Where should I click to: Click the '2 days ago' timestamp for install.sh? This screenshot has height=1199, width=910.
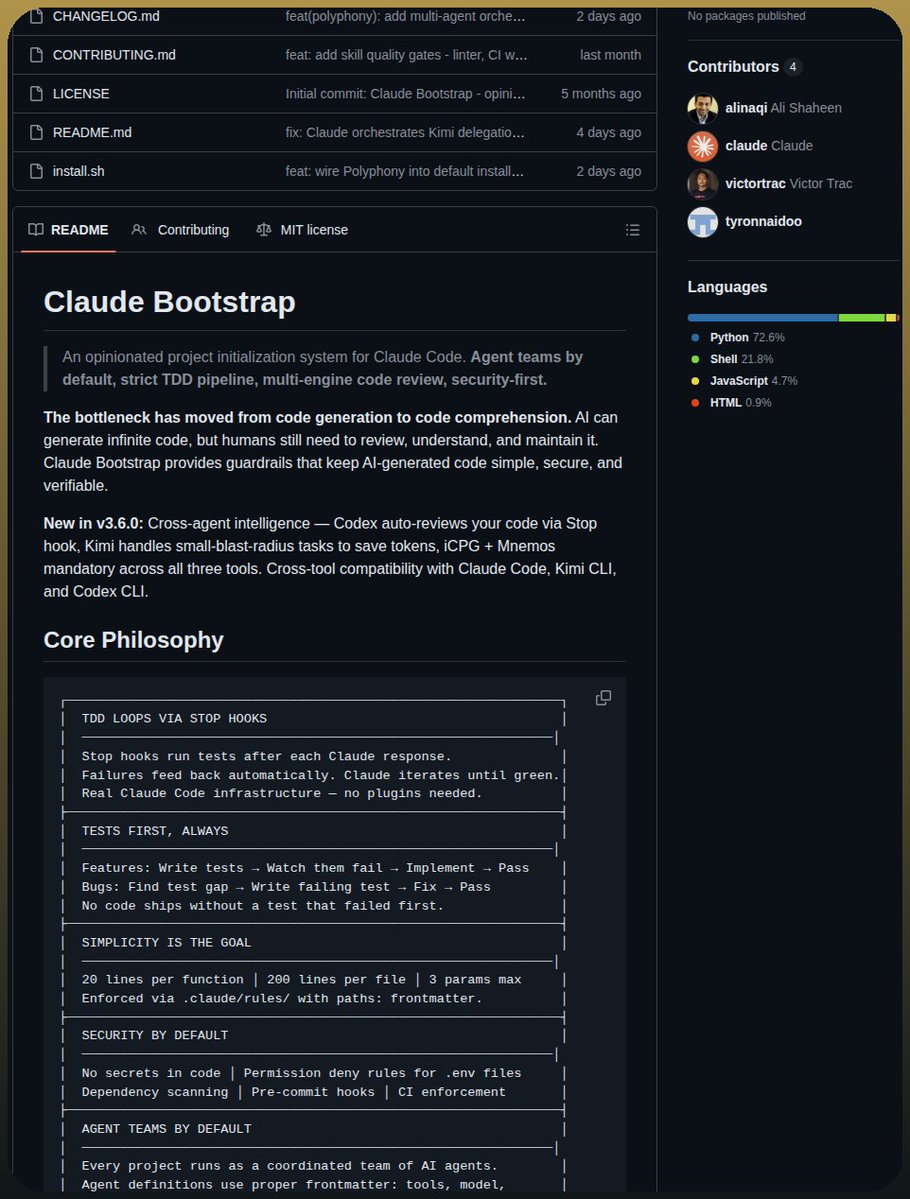(609, 171)
